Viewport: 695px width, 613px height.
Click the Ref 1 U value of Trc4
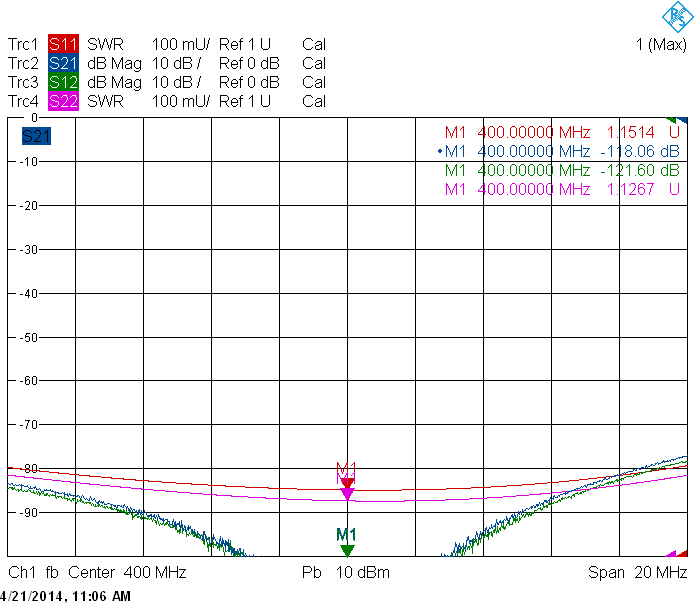pos(245,102)
